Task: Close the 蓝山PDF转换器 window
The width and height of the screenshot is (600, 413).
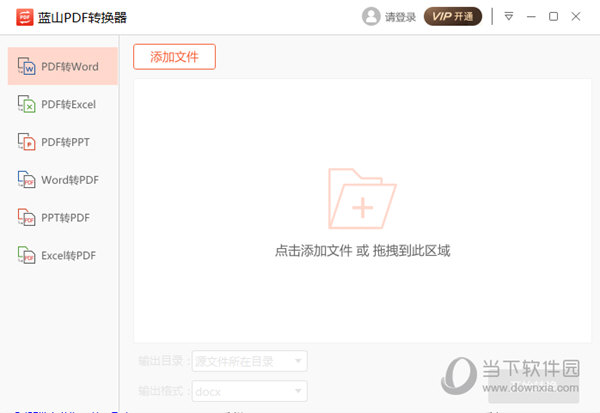Action: [577, 17]
